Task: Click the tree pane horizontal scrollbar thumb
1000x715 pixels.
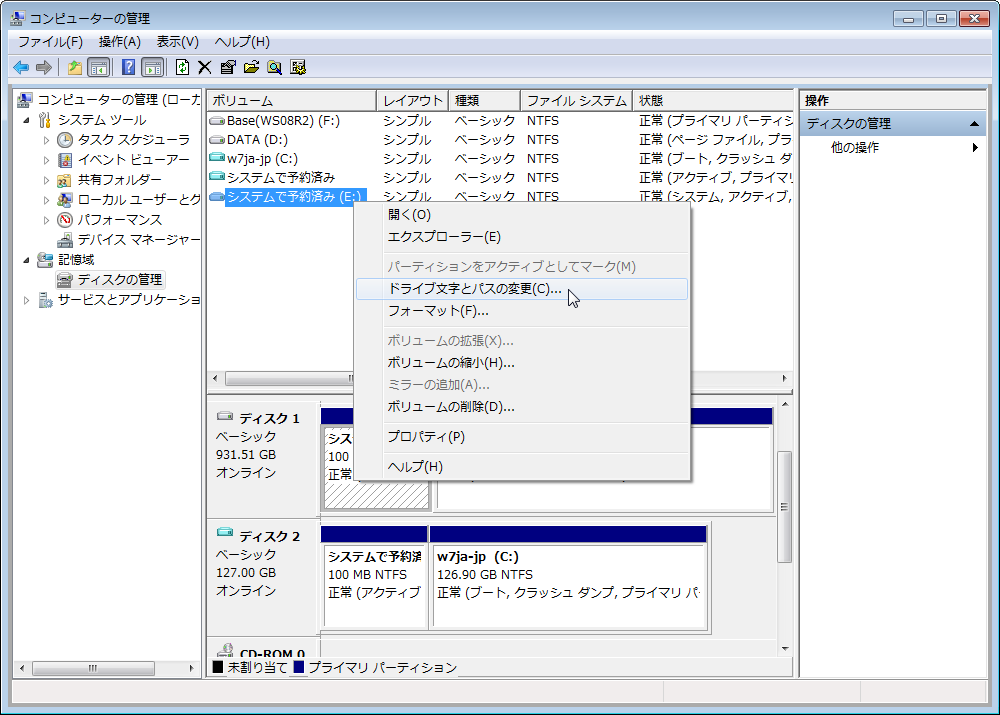Action: [93, 668]
